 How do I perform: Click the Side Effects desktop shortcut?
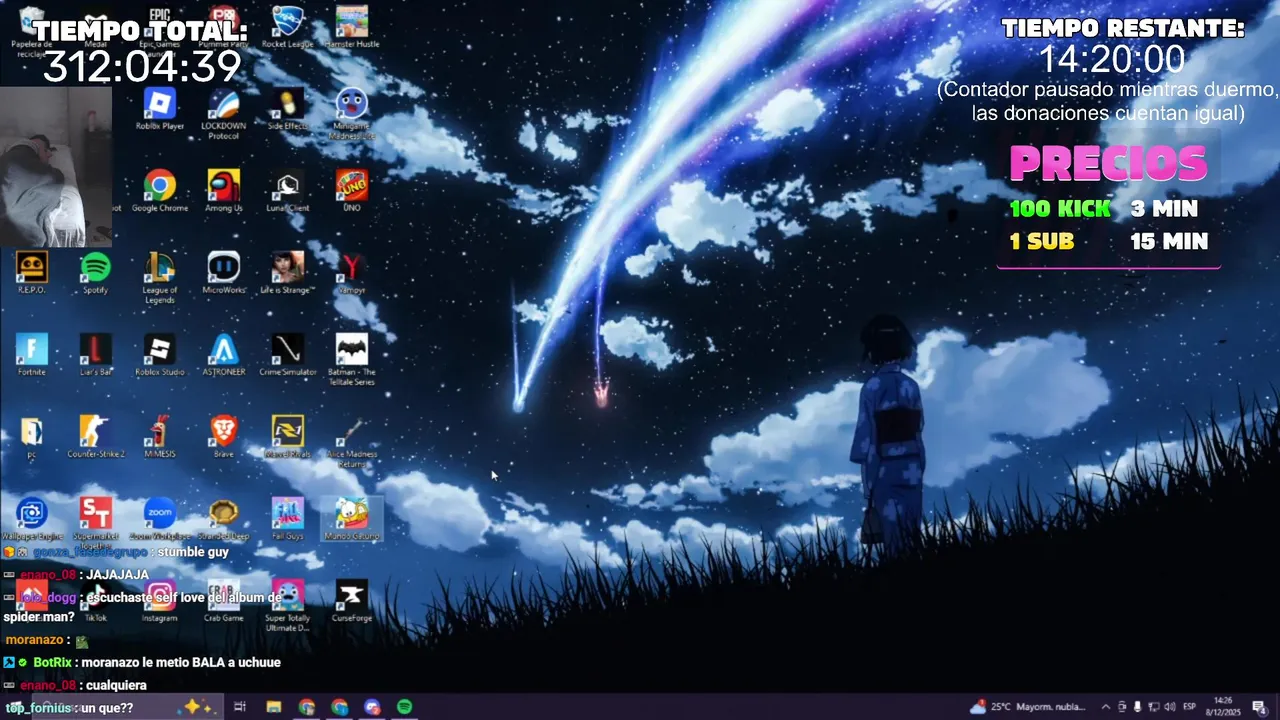(x=287, y=109)
